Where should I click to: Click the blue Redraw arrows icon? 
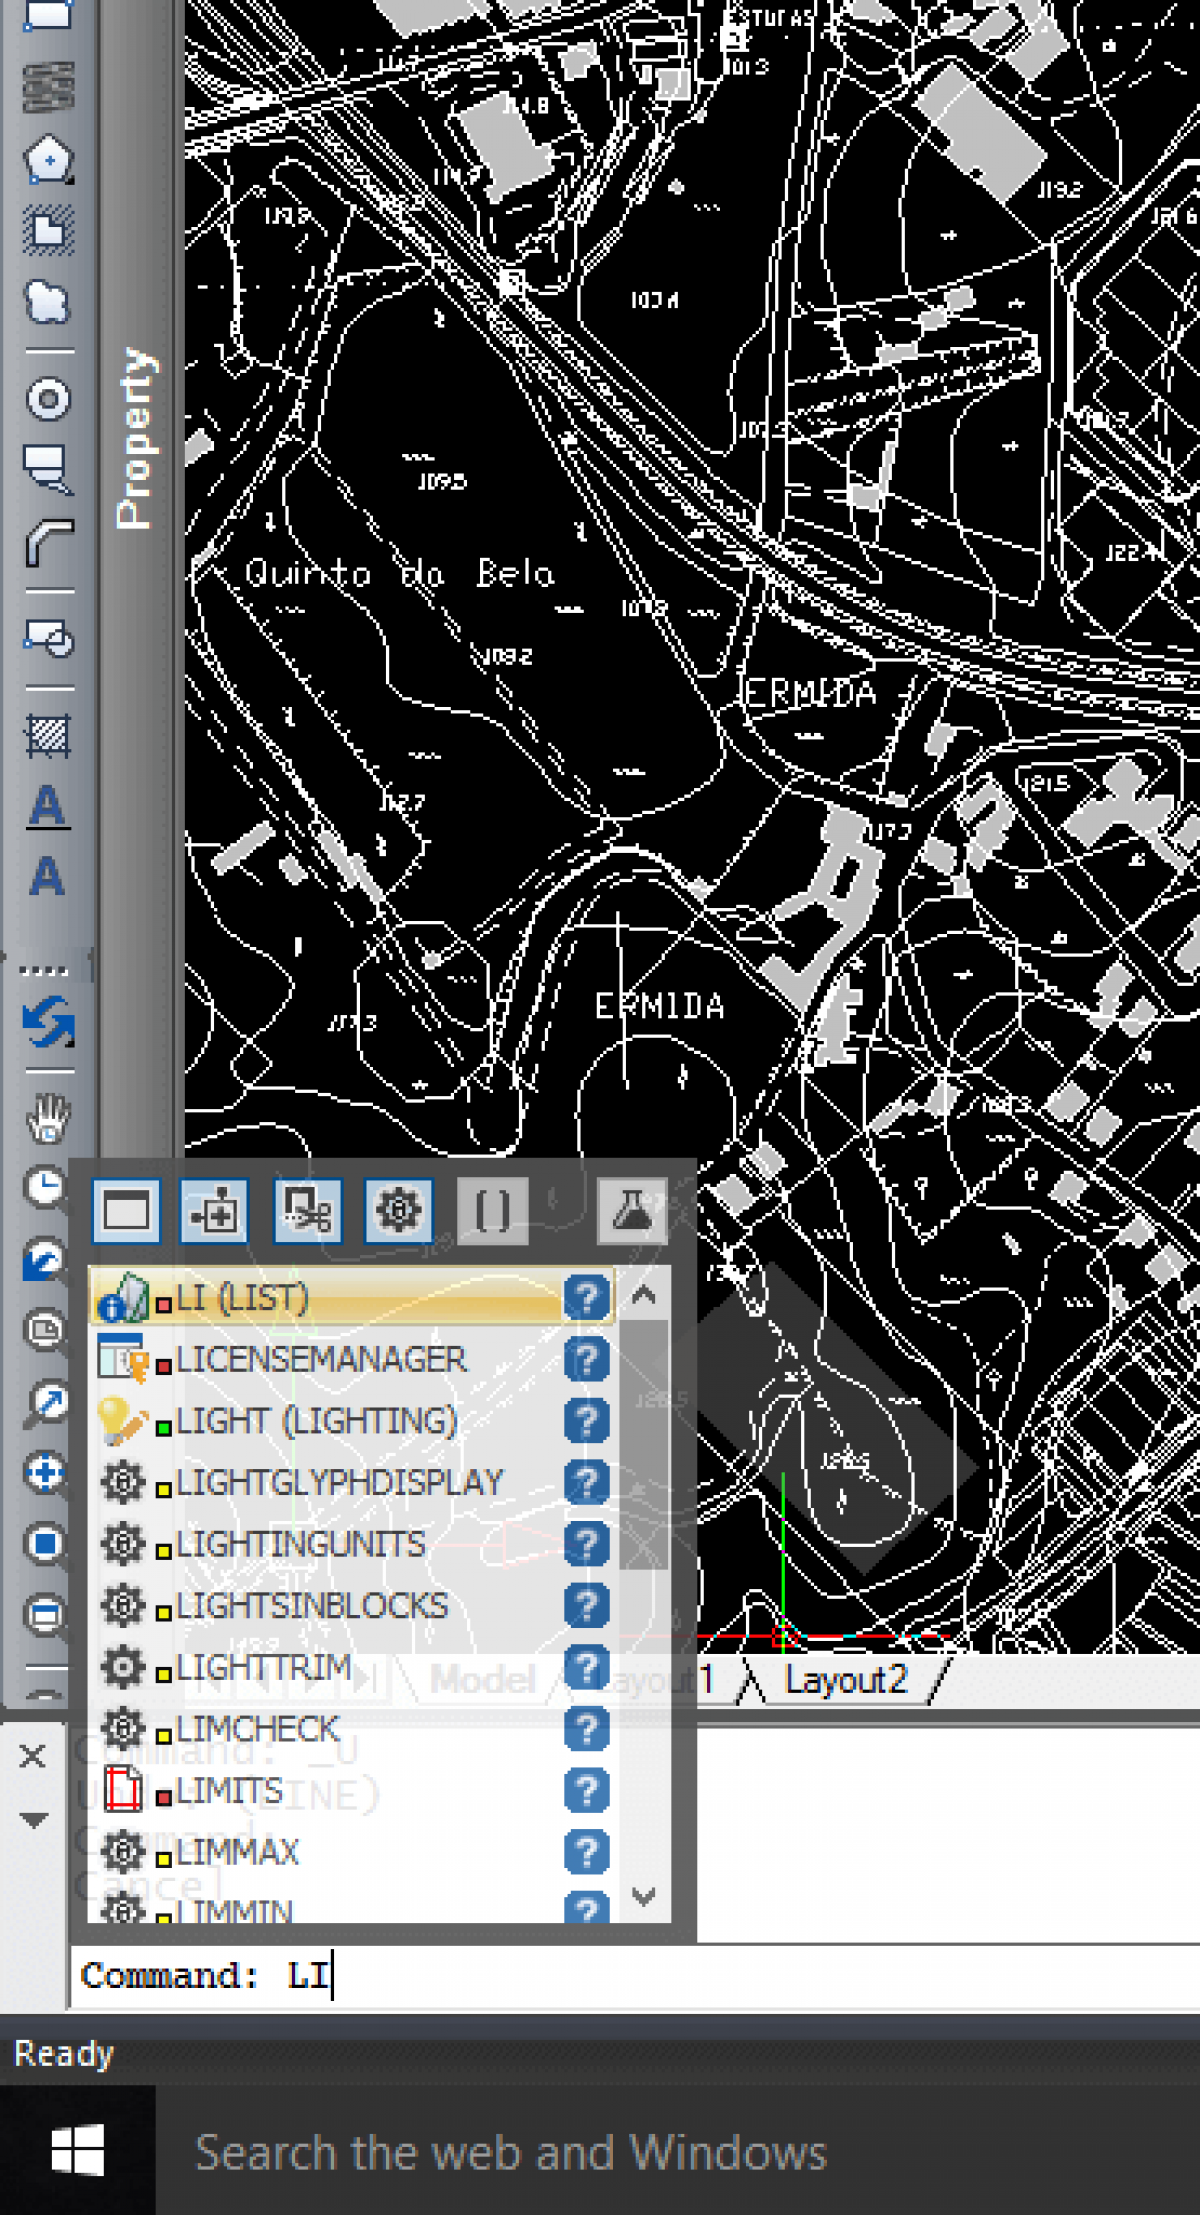(x=47, y=1022)
